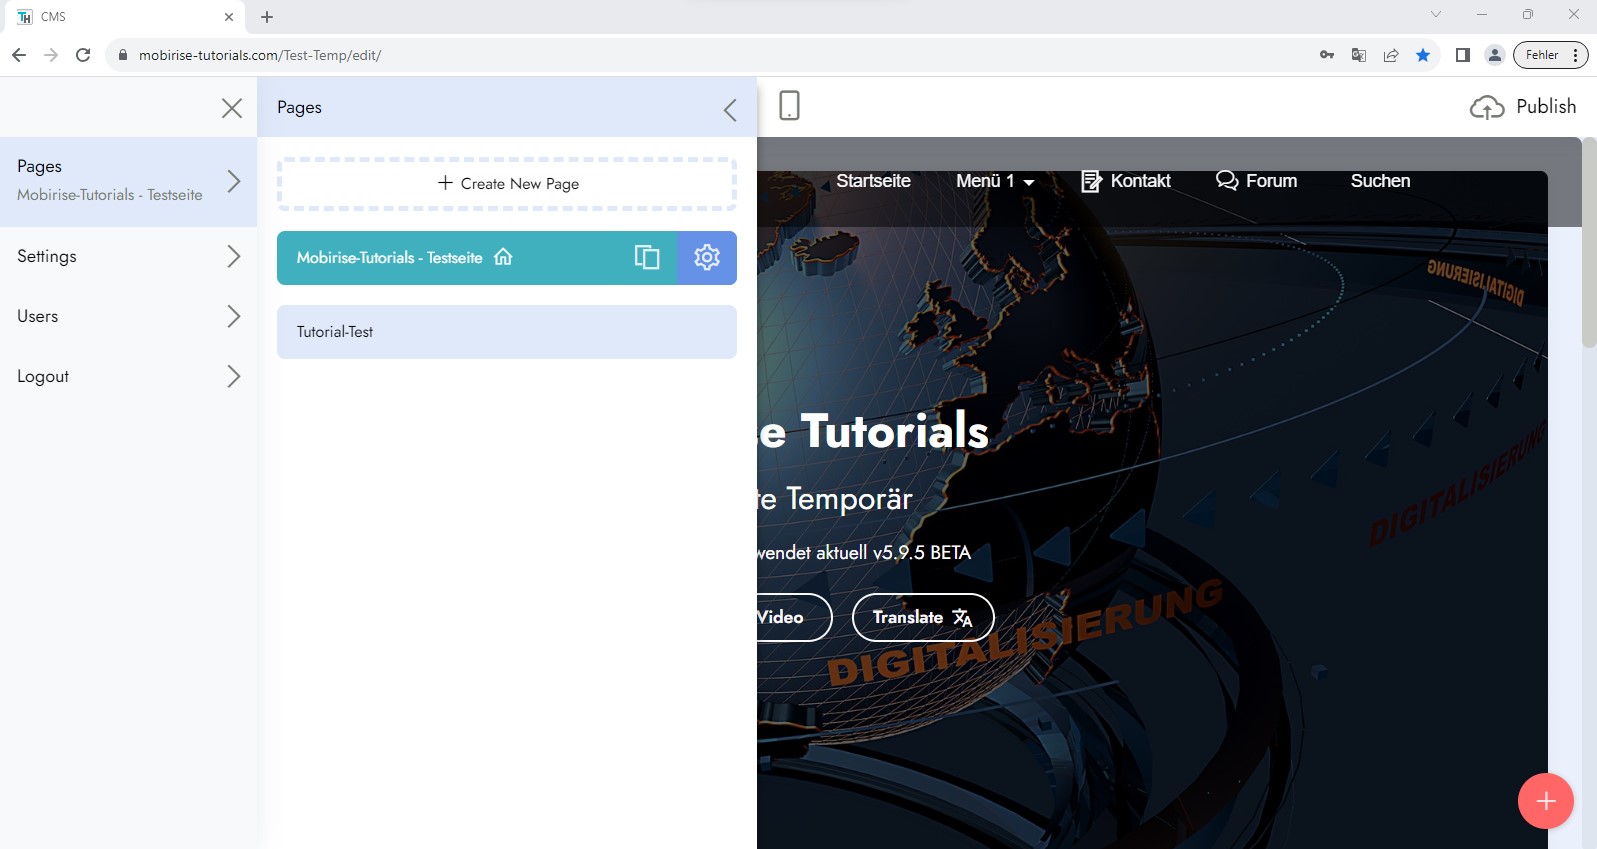The width and height of the screenshot is (1597, 849).
Task: Bookmark this page with star icon
Action: pos(1422,55)
